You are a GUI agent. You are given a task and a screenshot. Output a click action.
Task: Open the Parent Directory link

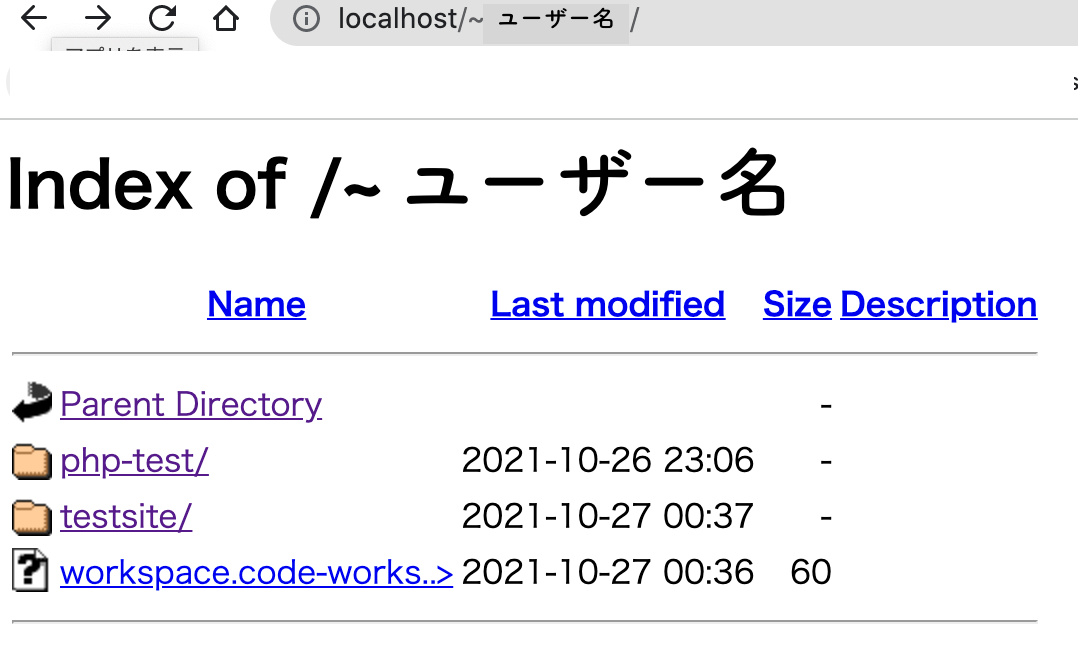point(191,404)
